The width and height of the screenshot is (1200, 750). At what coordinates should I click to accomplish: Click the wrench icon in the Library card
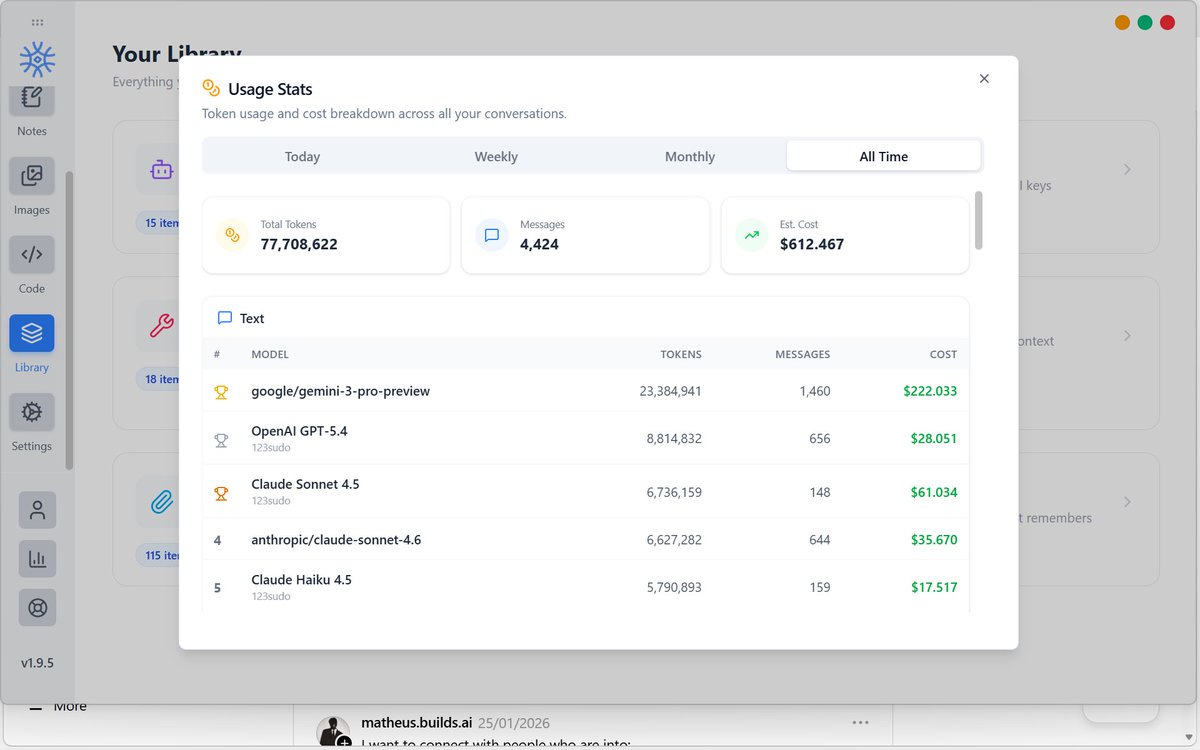click(x=161, y=326)
